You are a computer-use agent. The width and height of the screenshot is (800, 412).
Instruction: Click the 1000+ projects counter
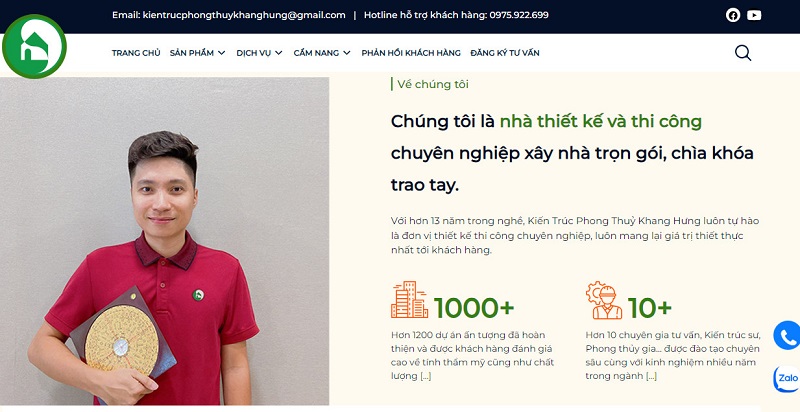(x=474, y=307)
